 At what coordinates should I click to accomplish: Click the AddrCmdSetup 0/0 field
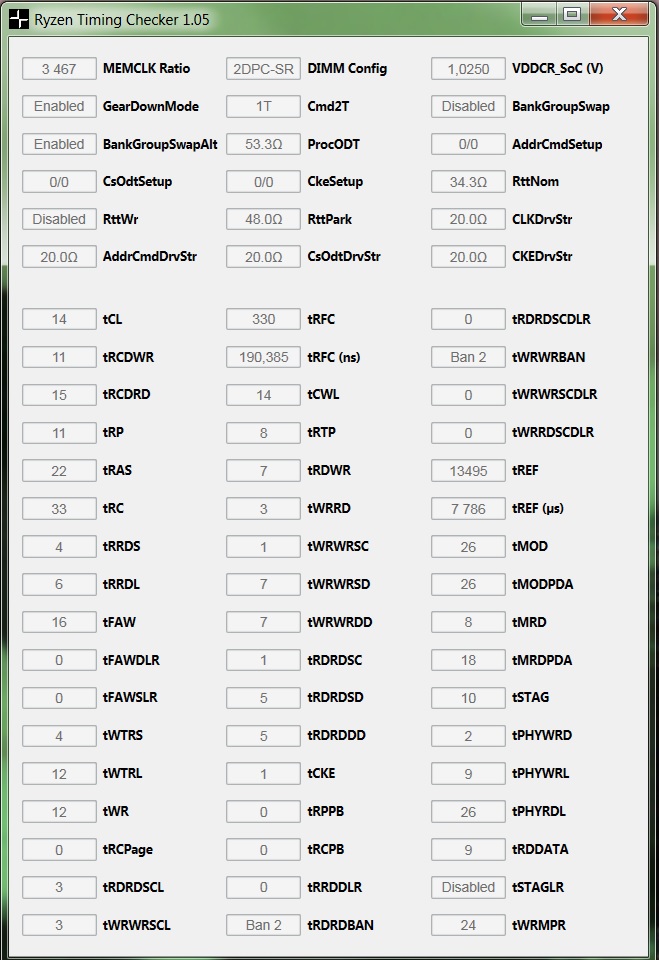469,144
